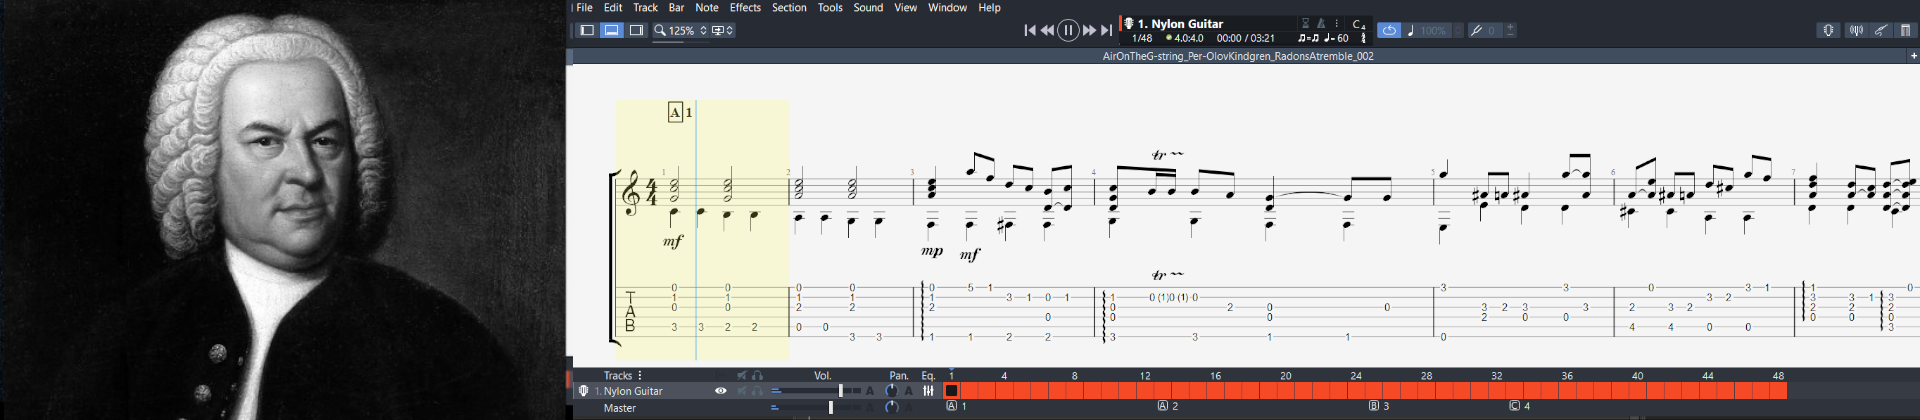
Task: Open the Section menu
Action: (789, 7)
